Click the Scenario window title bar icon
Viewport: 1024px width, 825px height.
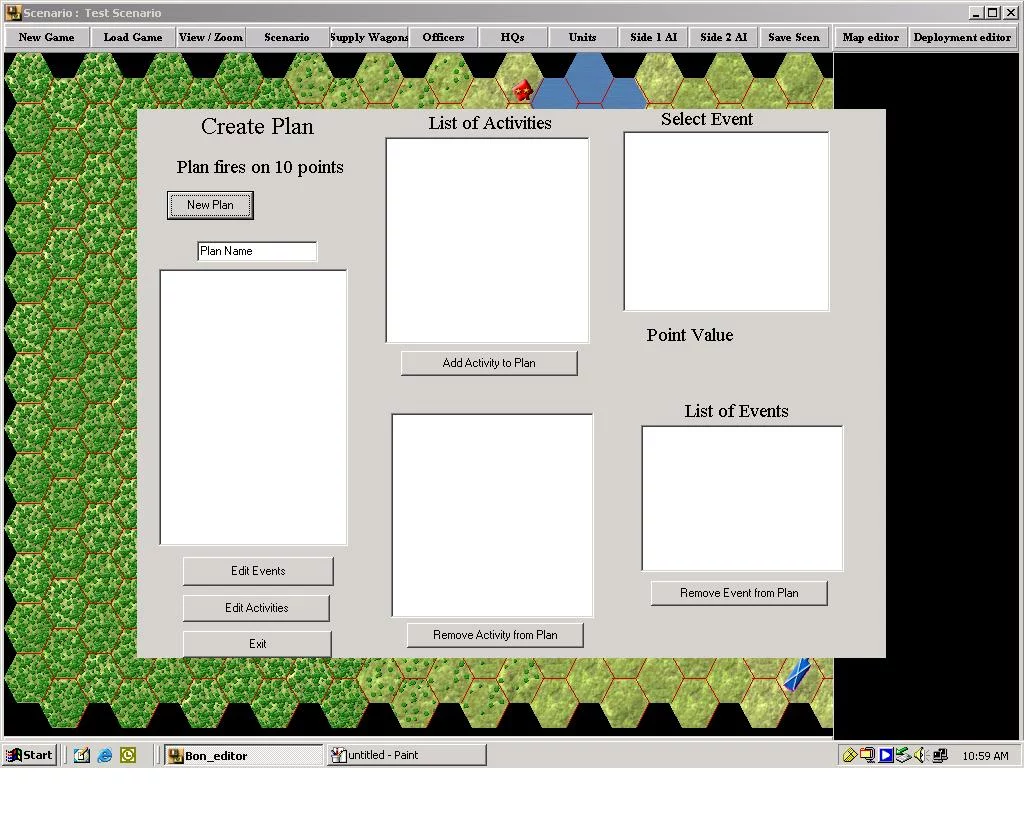tap(13, 12)
